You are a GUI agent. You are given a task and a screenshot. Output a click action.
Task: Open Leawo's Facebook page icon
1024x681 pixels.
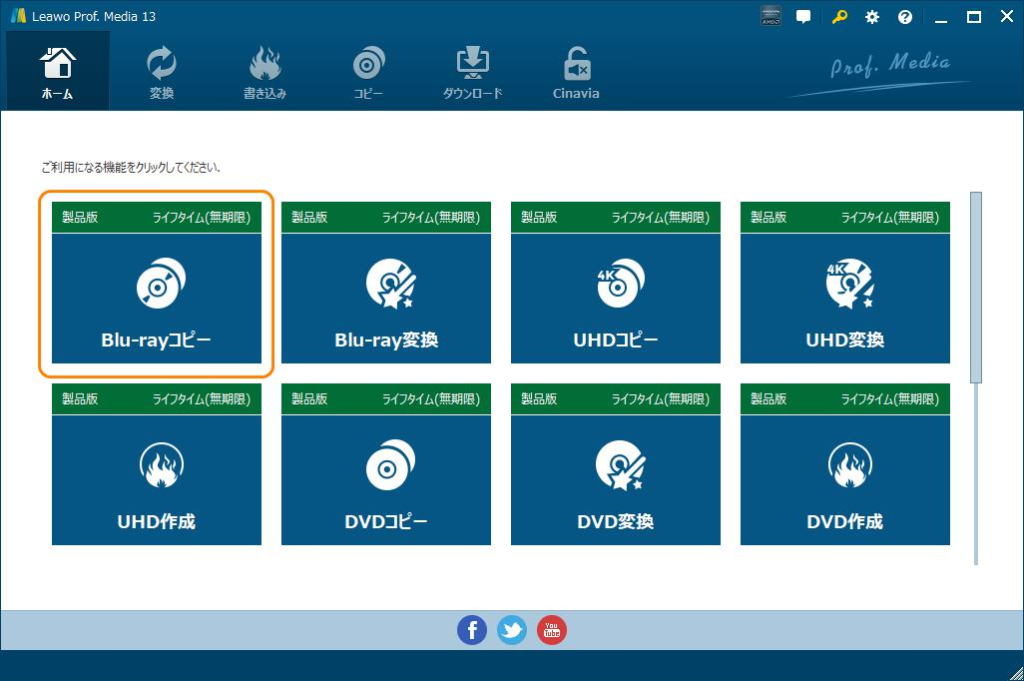pos(471,630)
